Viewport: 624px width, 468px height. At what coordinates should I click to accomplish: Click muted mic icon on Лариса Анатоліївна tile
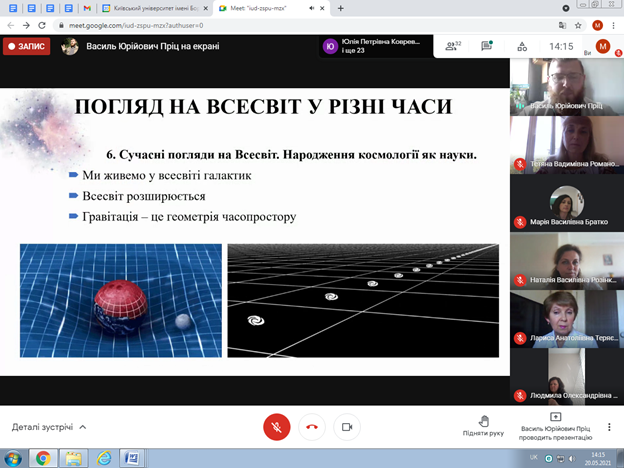click(x=520, y=338)
